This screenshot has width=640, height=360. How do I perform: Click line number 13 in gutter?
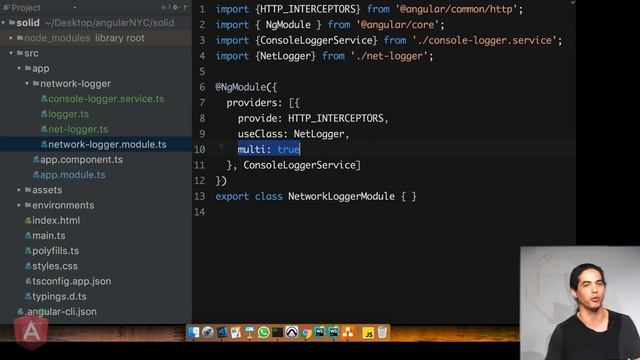click(200, 196)
